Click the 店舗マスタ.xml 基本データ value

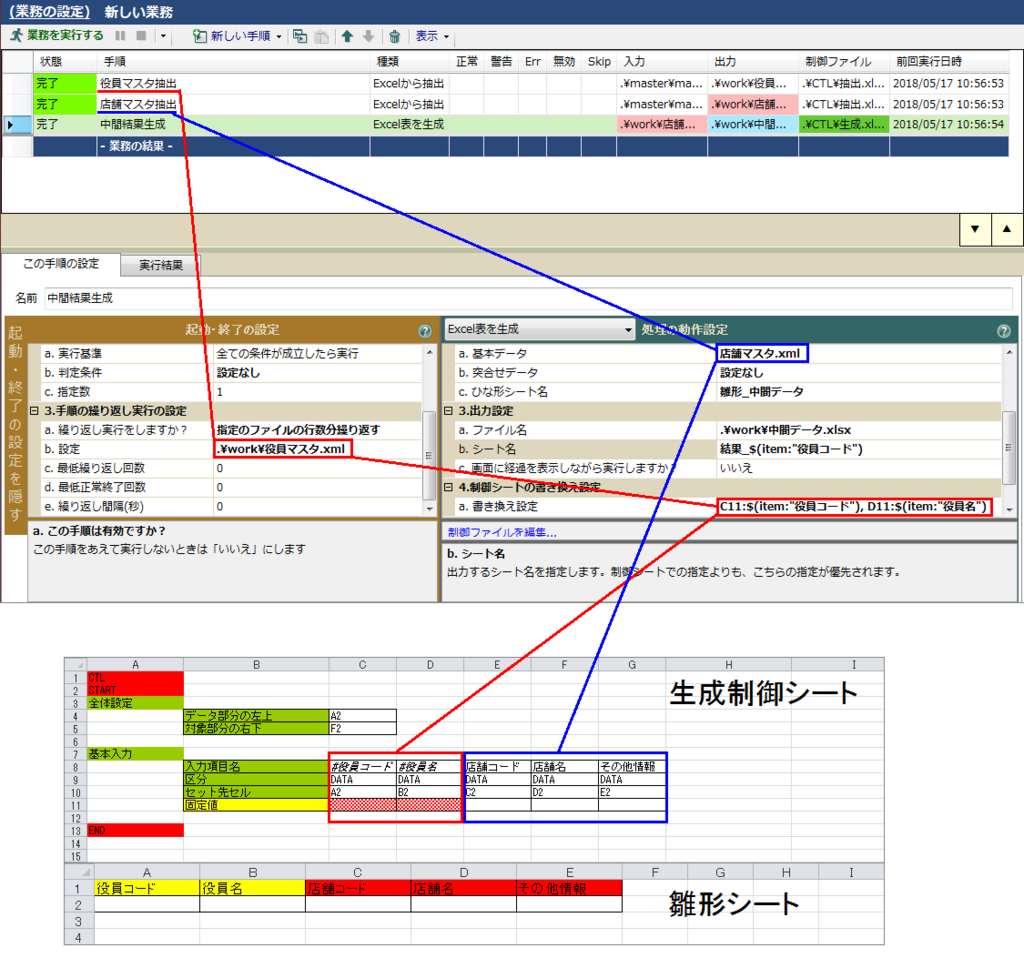760,353
